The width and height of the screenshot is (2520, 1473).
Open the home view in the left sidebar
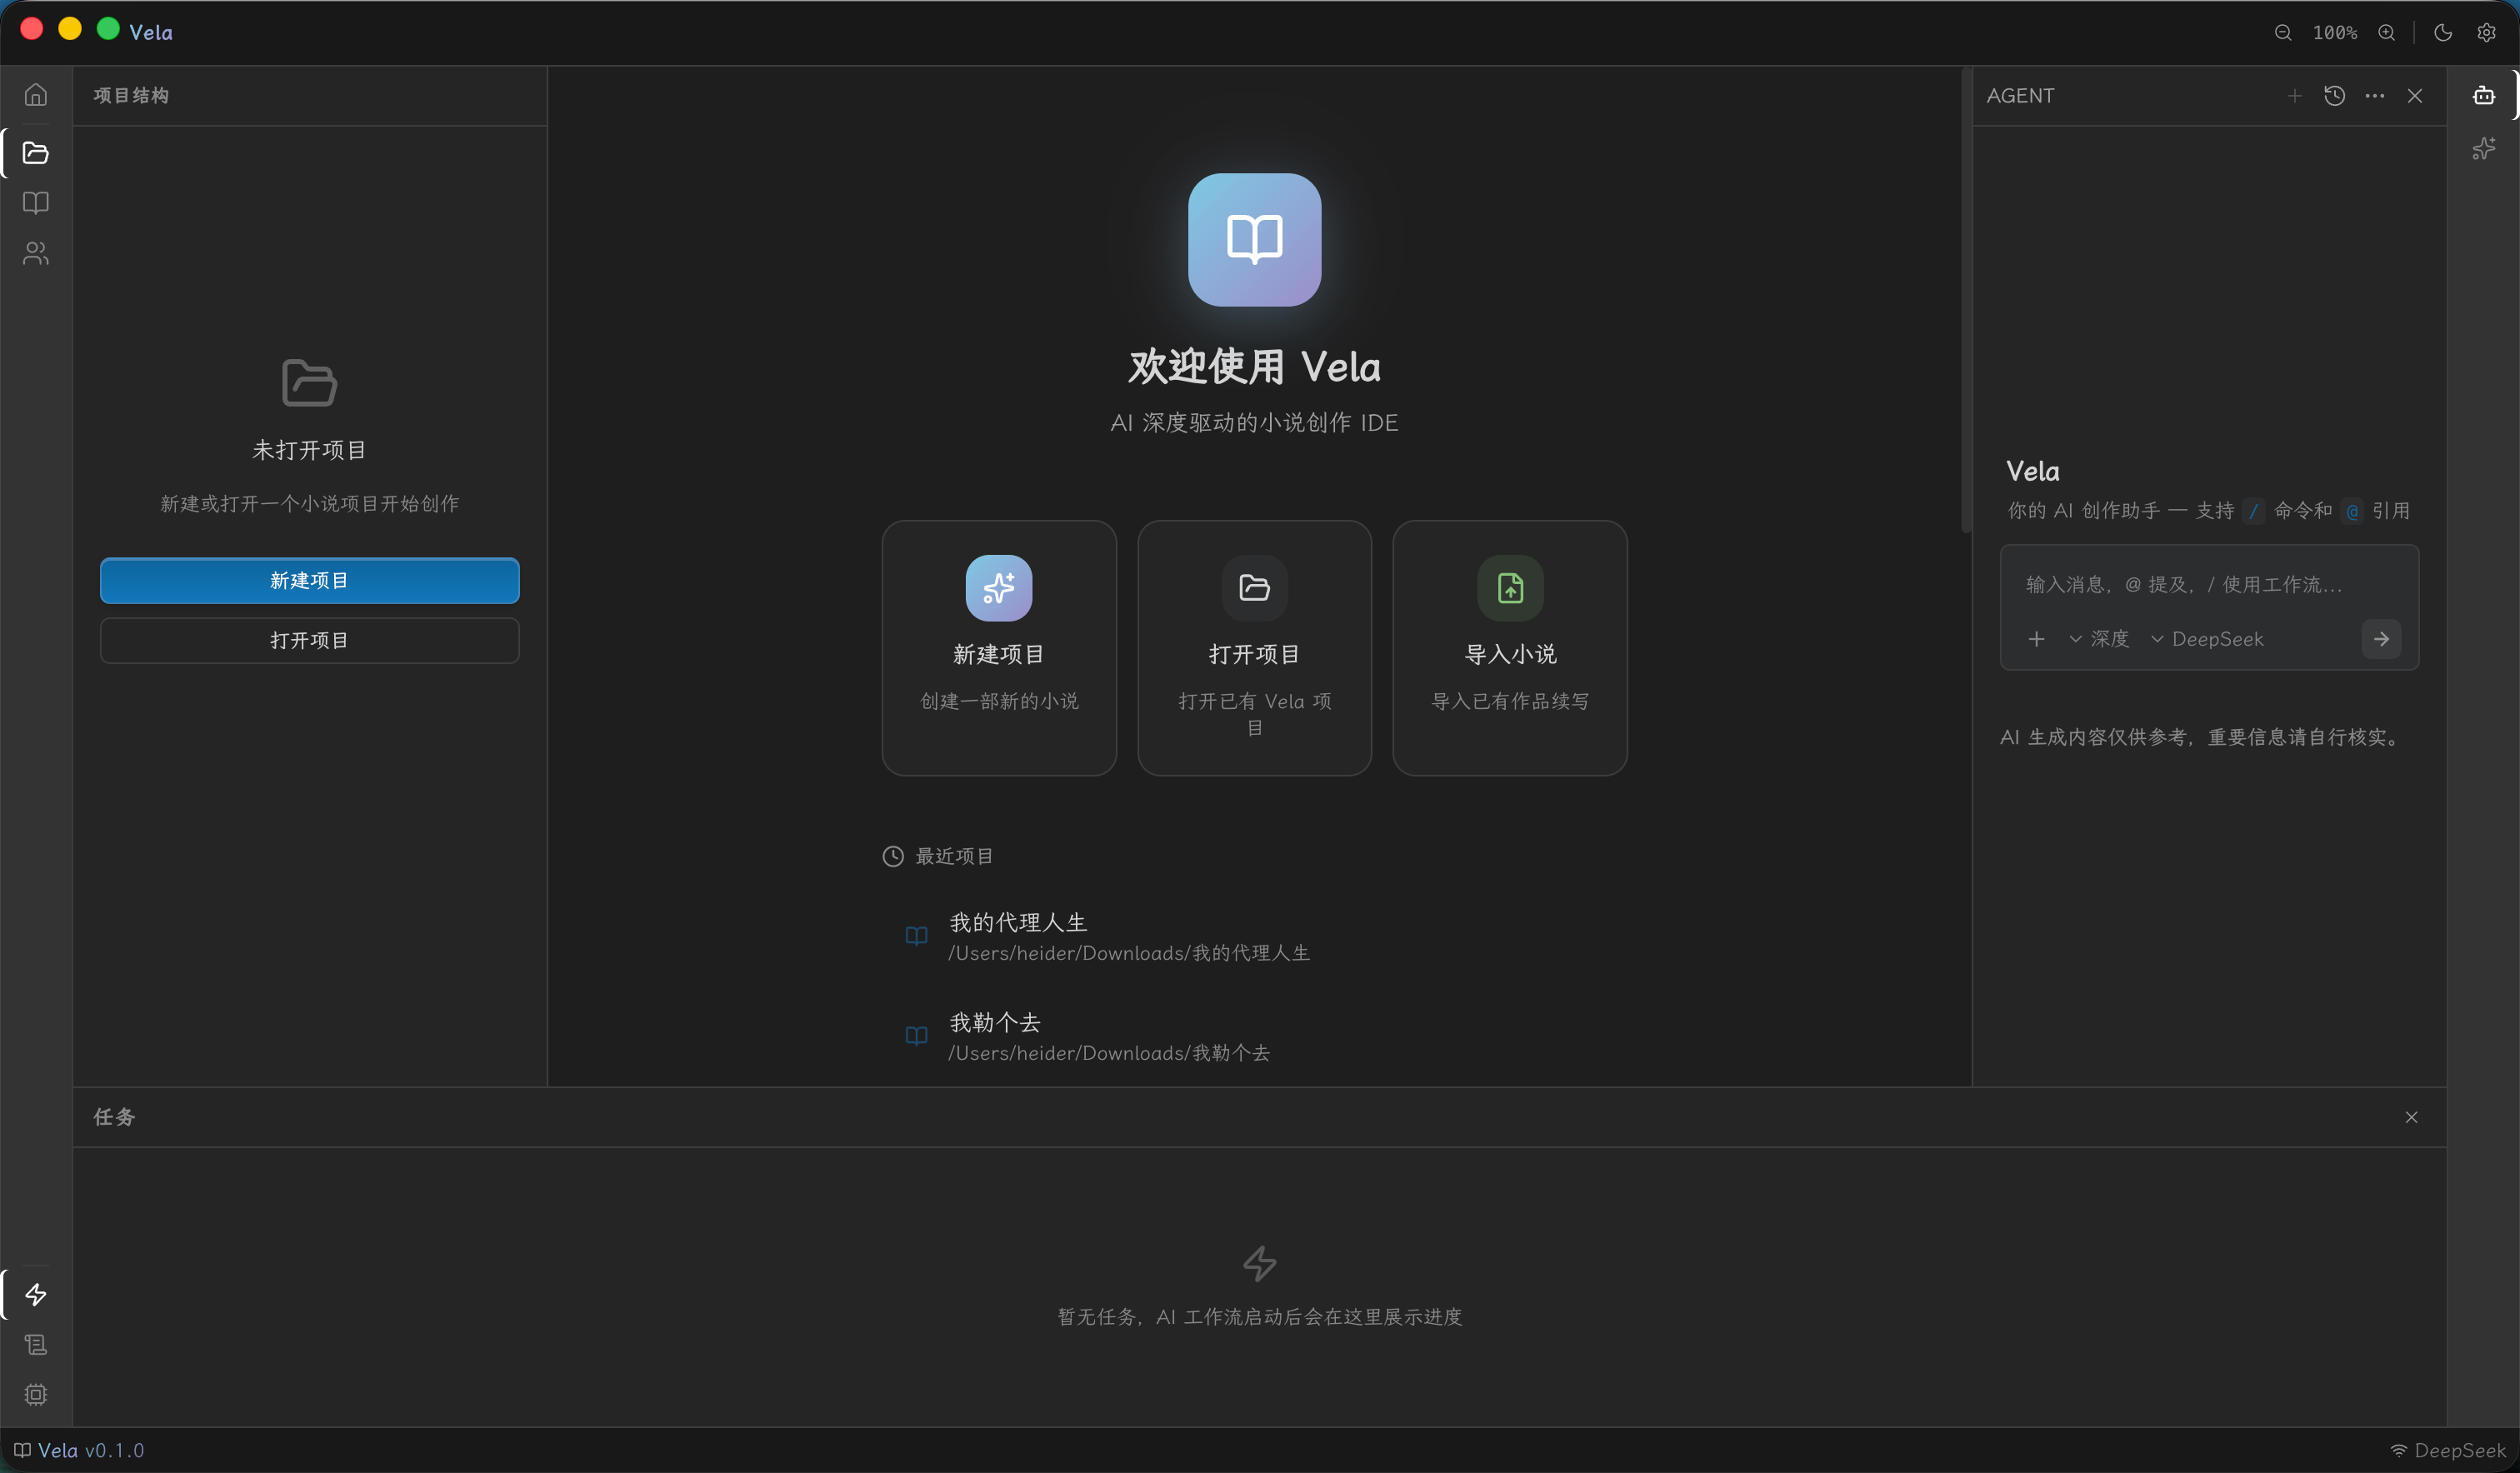[x=36, y=94]
